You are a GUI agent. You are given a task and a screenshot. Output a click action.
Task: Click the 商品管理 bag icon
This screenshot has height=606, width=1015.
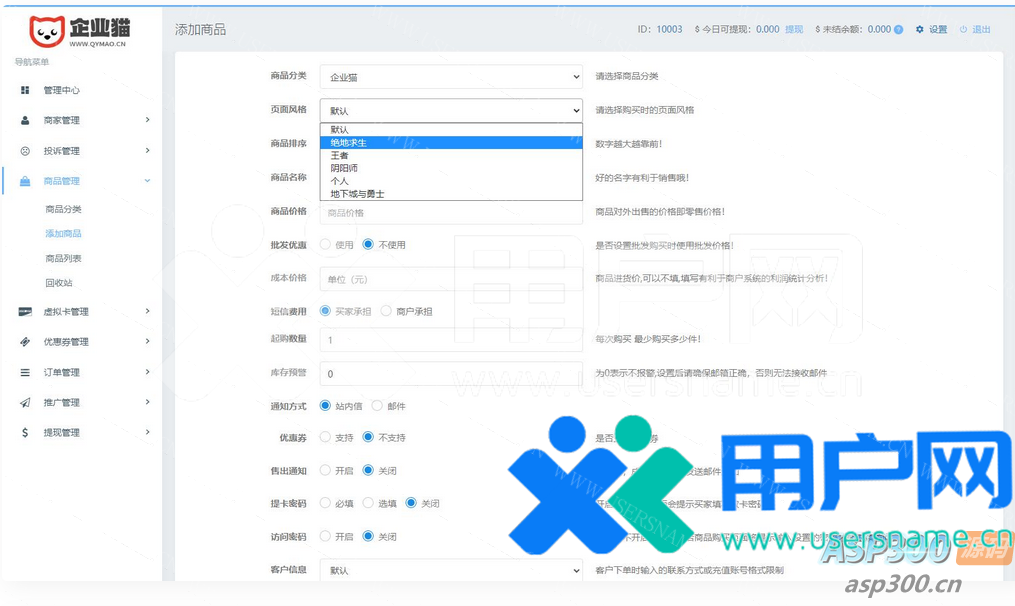coord(25,181)
